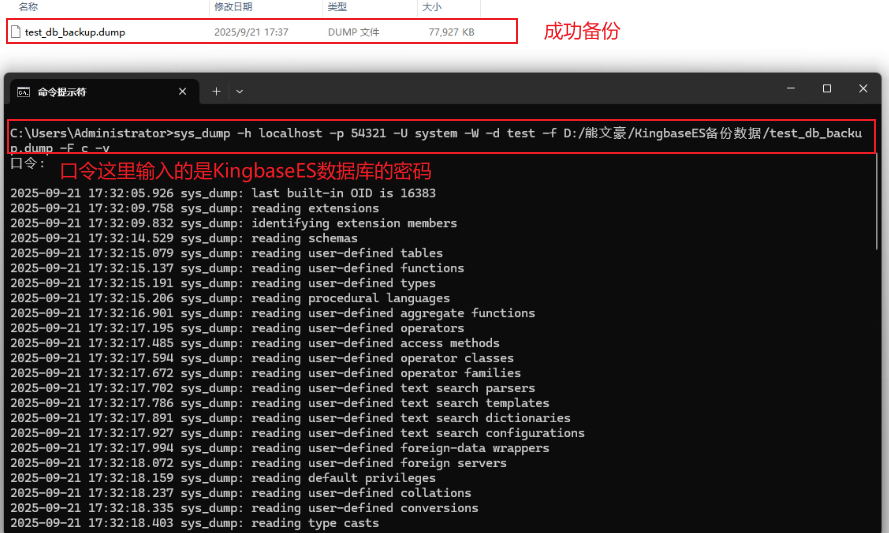Click the 2025/9/21 17:37 modified date cell
The height and width of the screenshot is (533, 889).
[x=251, y=32]
